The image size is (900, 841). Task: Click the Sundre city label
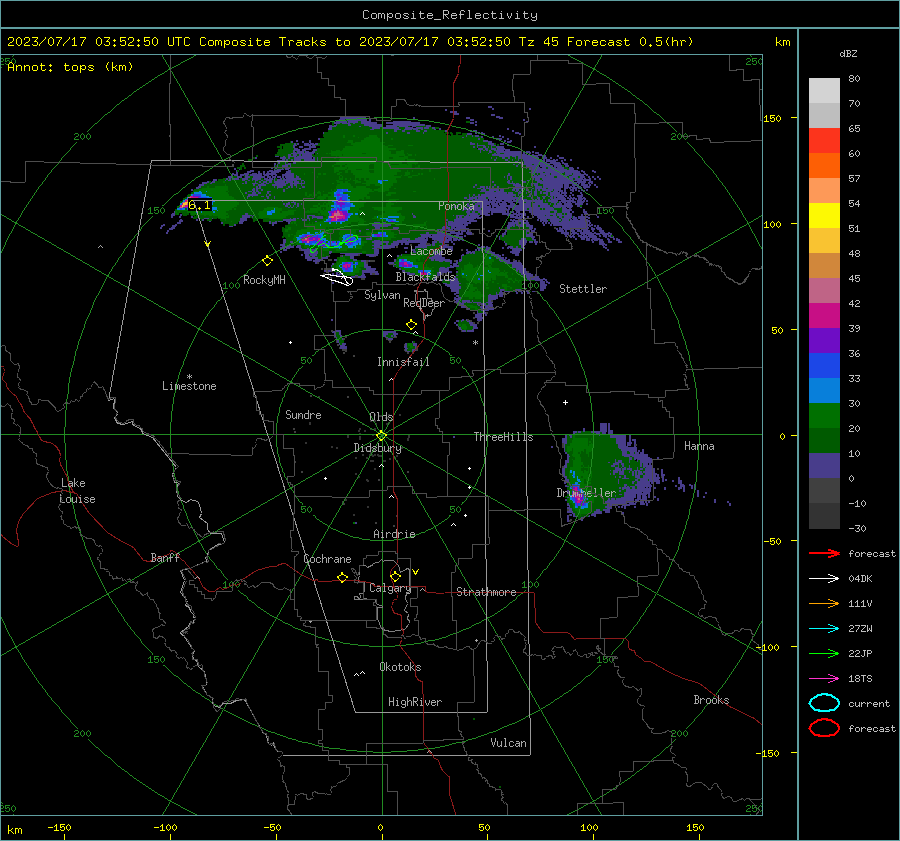point(303,414)
